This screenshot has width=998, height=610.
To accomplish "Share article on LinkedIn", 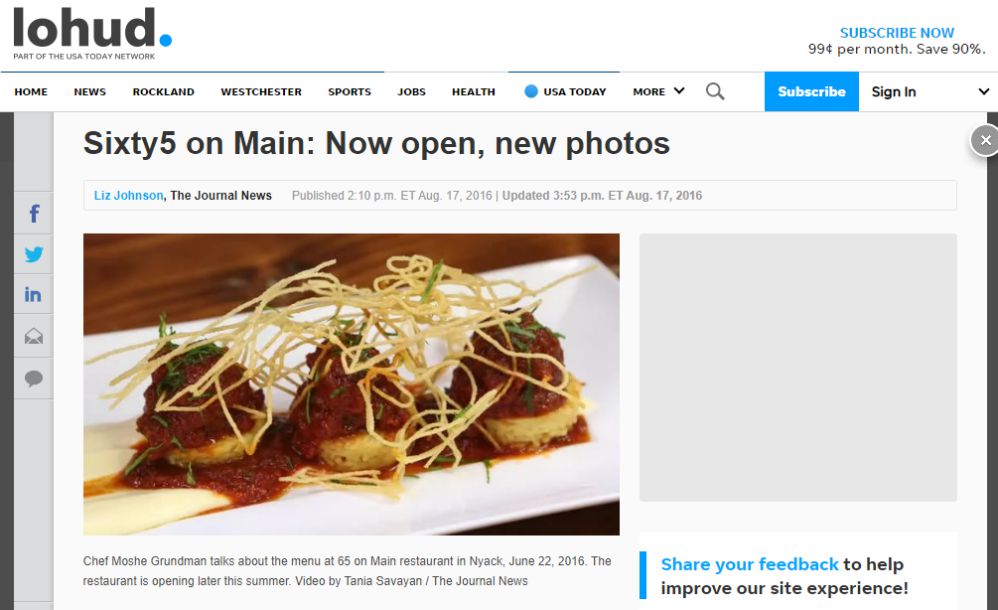I will [34, 295].
